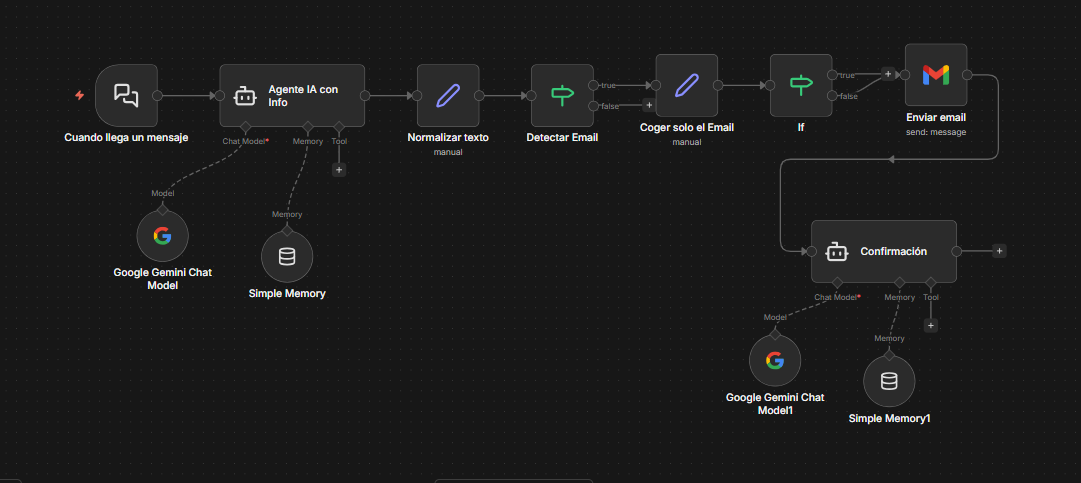Screen dimensions: 1081x483
Task: Select the Agente IA con Info node
Action: tap(292, 96)
